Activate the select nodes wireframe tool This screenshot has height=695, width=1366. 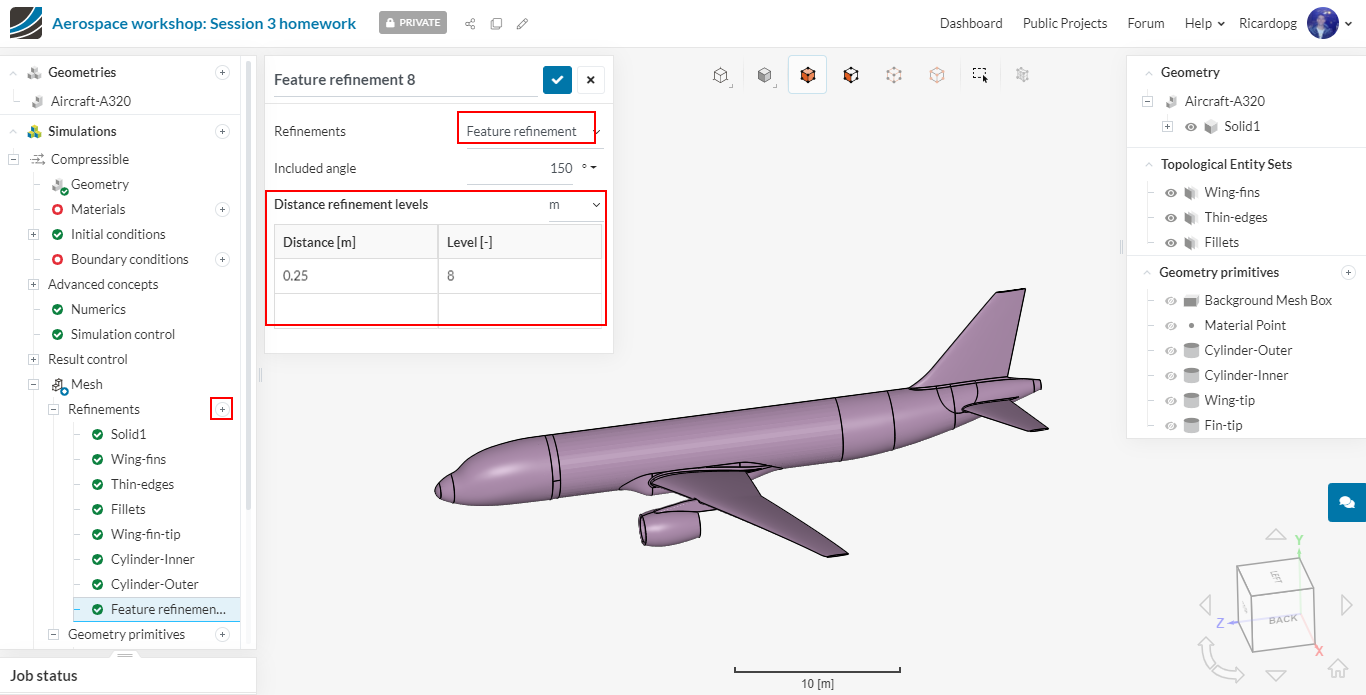[x=894, y=75]
